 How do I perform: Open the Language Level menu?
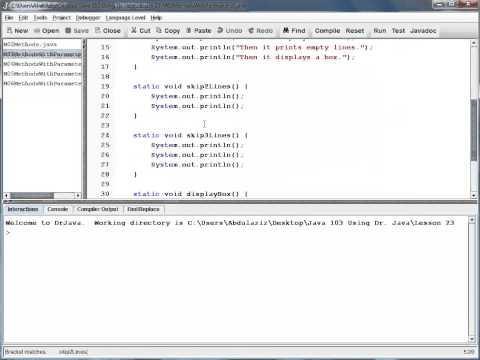[x=125, y=18]
